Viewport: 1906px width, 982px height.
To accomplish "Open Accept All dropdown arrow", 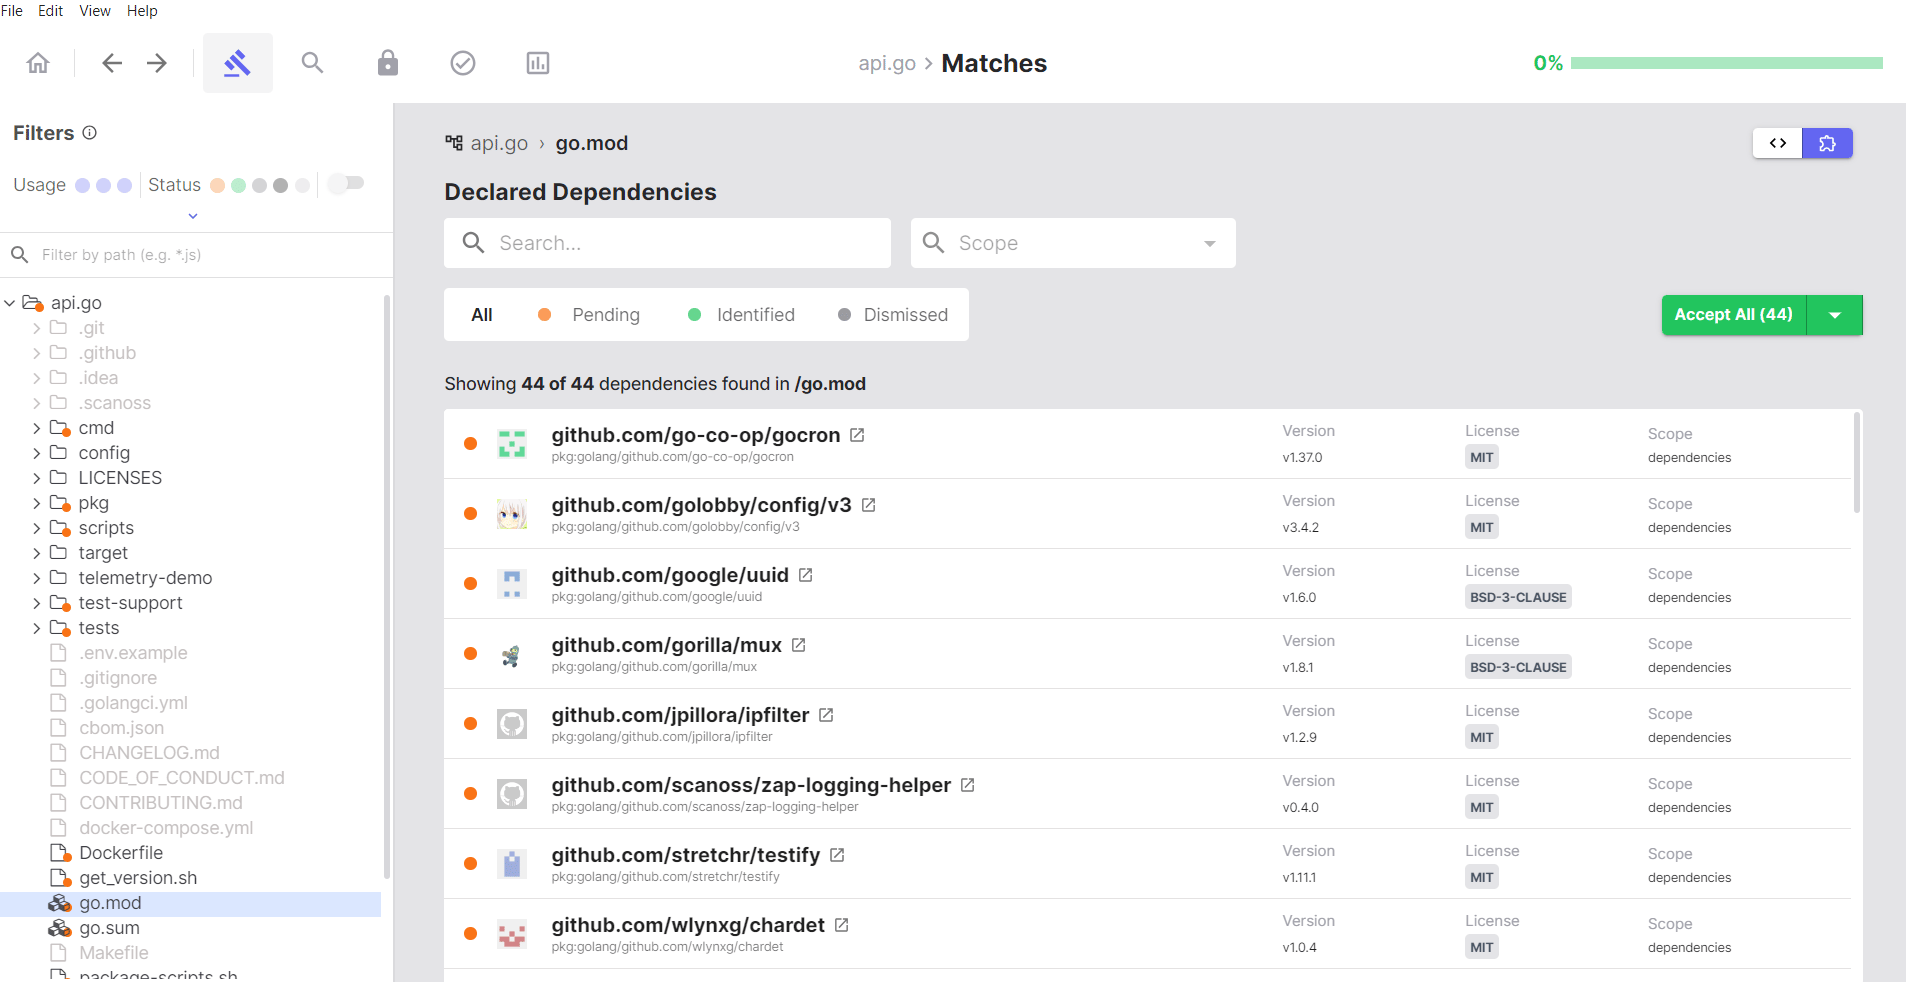I will [x=1835, y=315].
